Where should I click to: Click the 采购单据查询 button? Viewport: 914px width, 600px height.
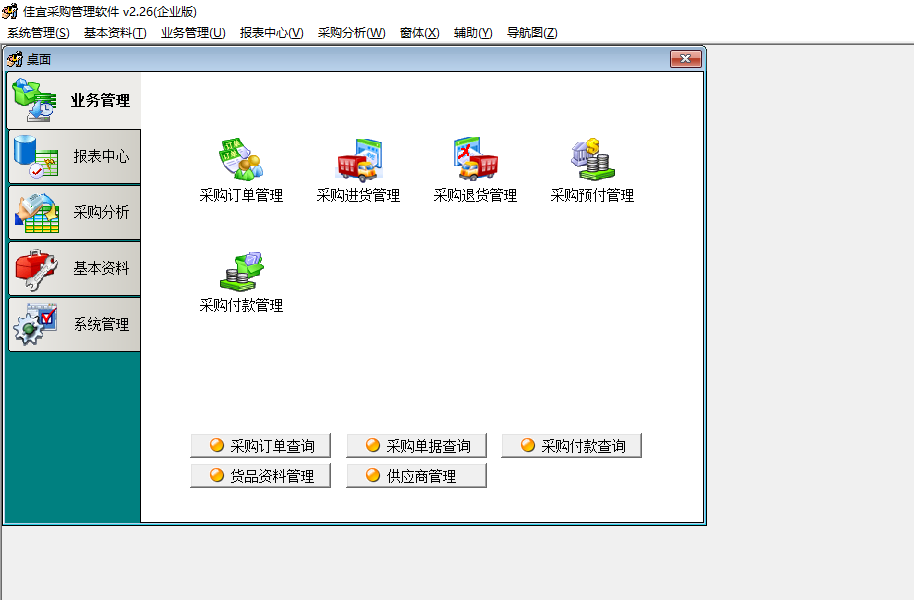416,445
